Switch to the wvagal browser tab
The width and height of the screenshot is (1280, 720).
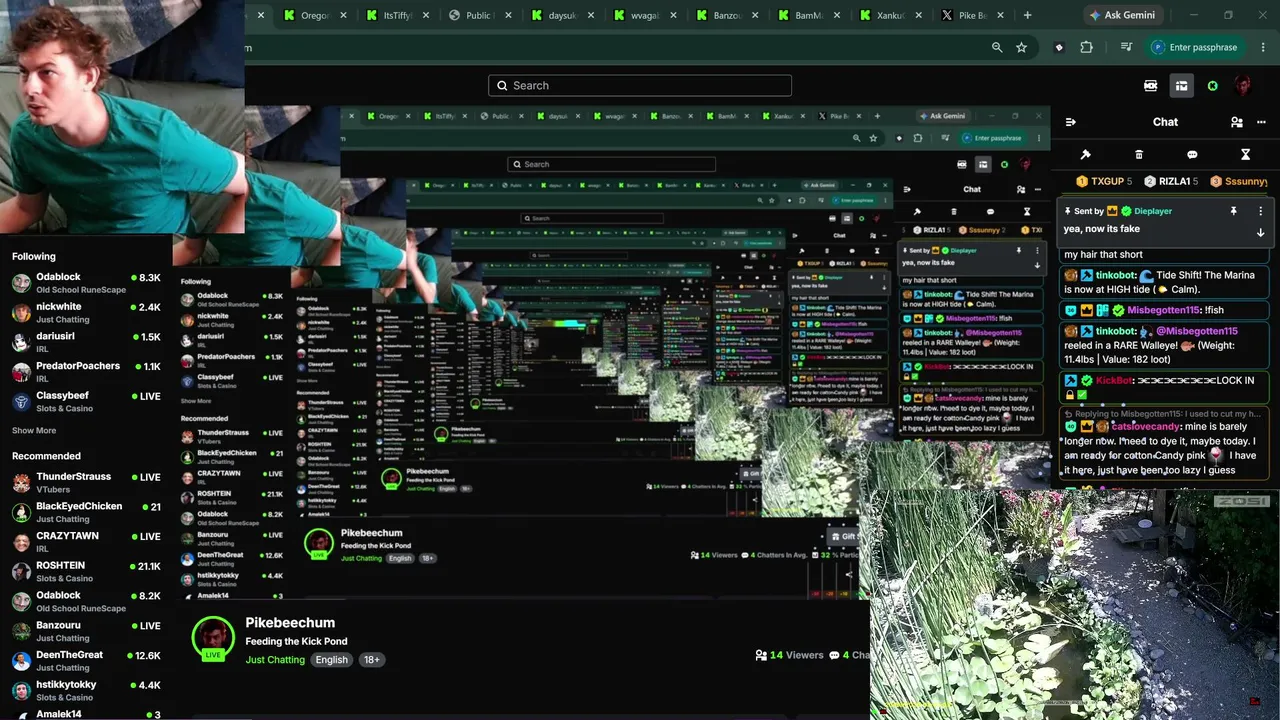643,15
